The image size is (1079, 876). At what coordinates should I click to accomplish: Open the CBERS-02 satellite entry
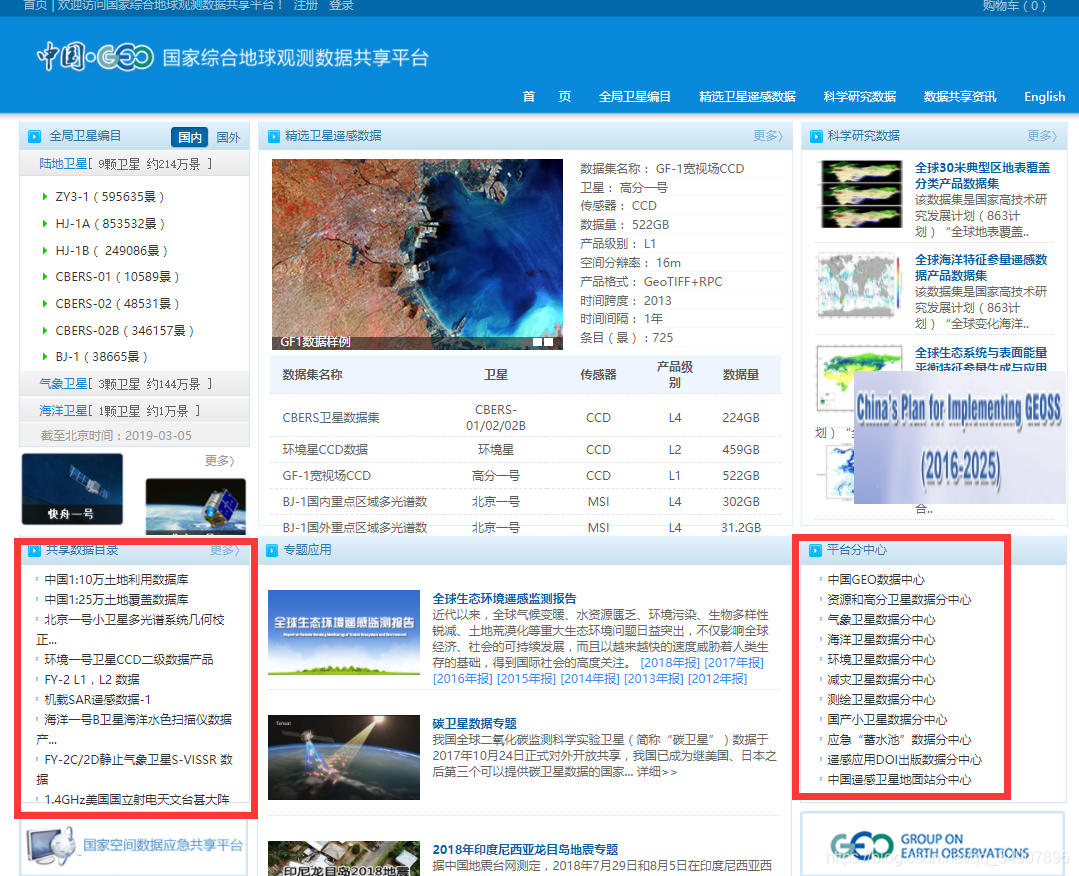[117, 303]
